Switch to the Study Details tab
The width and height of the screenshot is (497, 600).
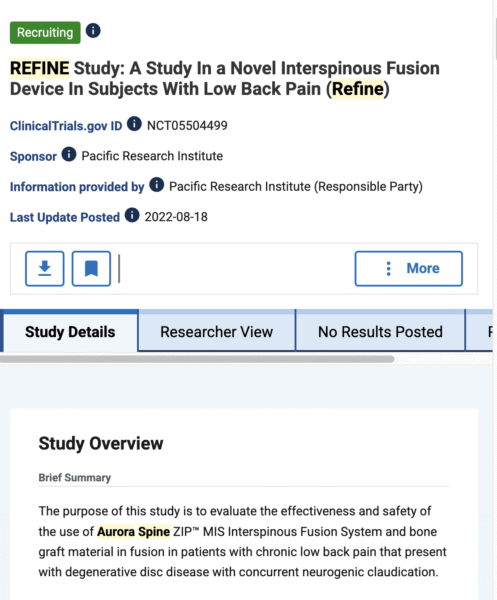point(70,331)
